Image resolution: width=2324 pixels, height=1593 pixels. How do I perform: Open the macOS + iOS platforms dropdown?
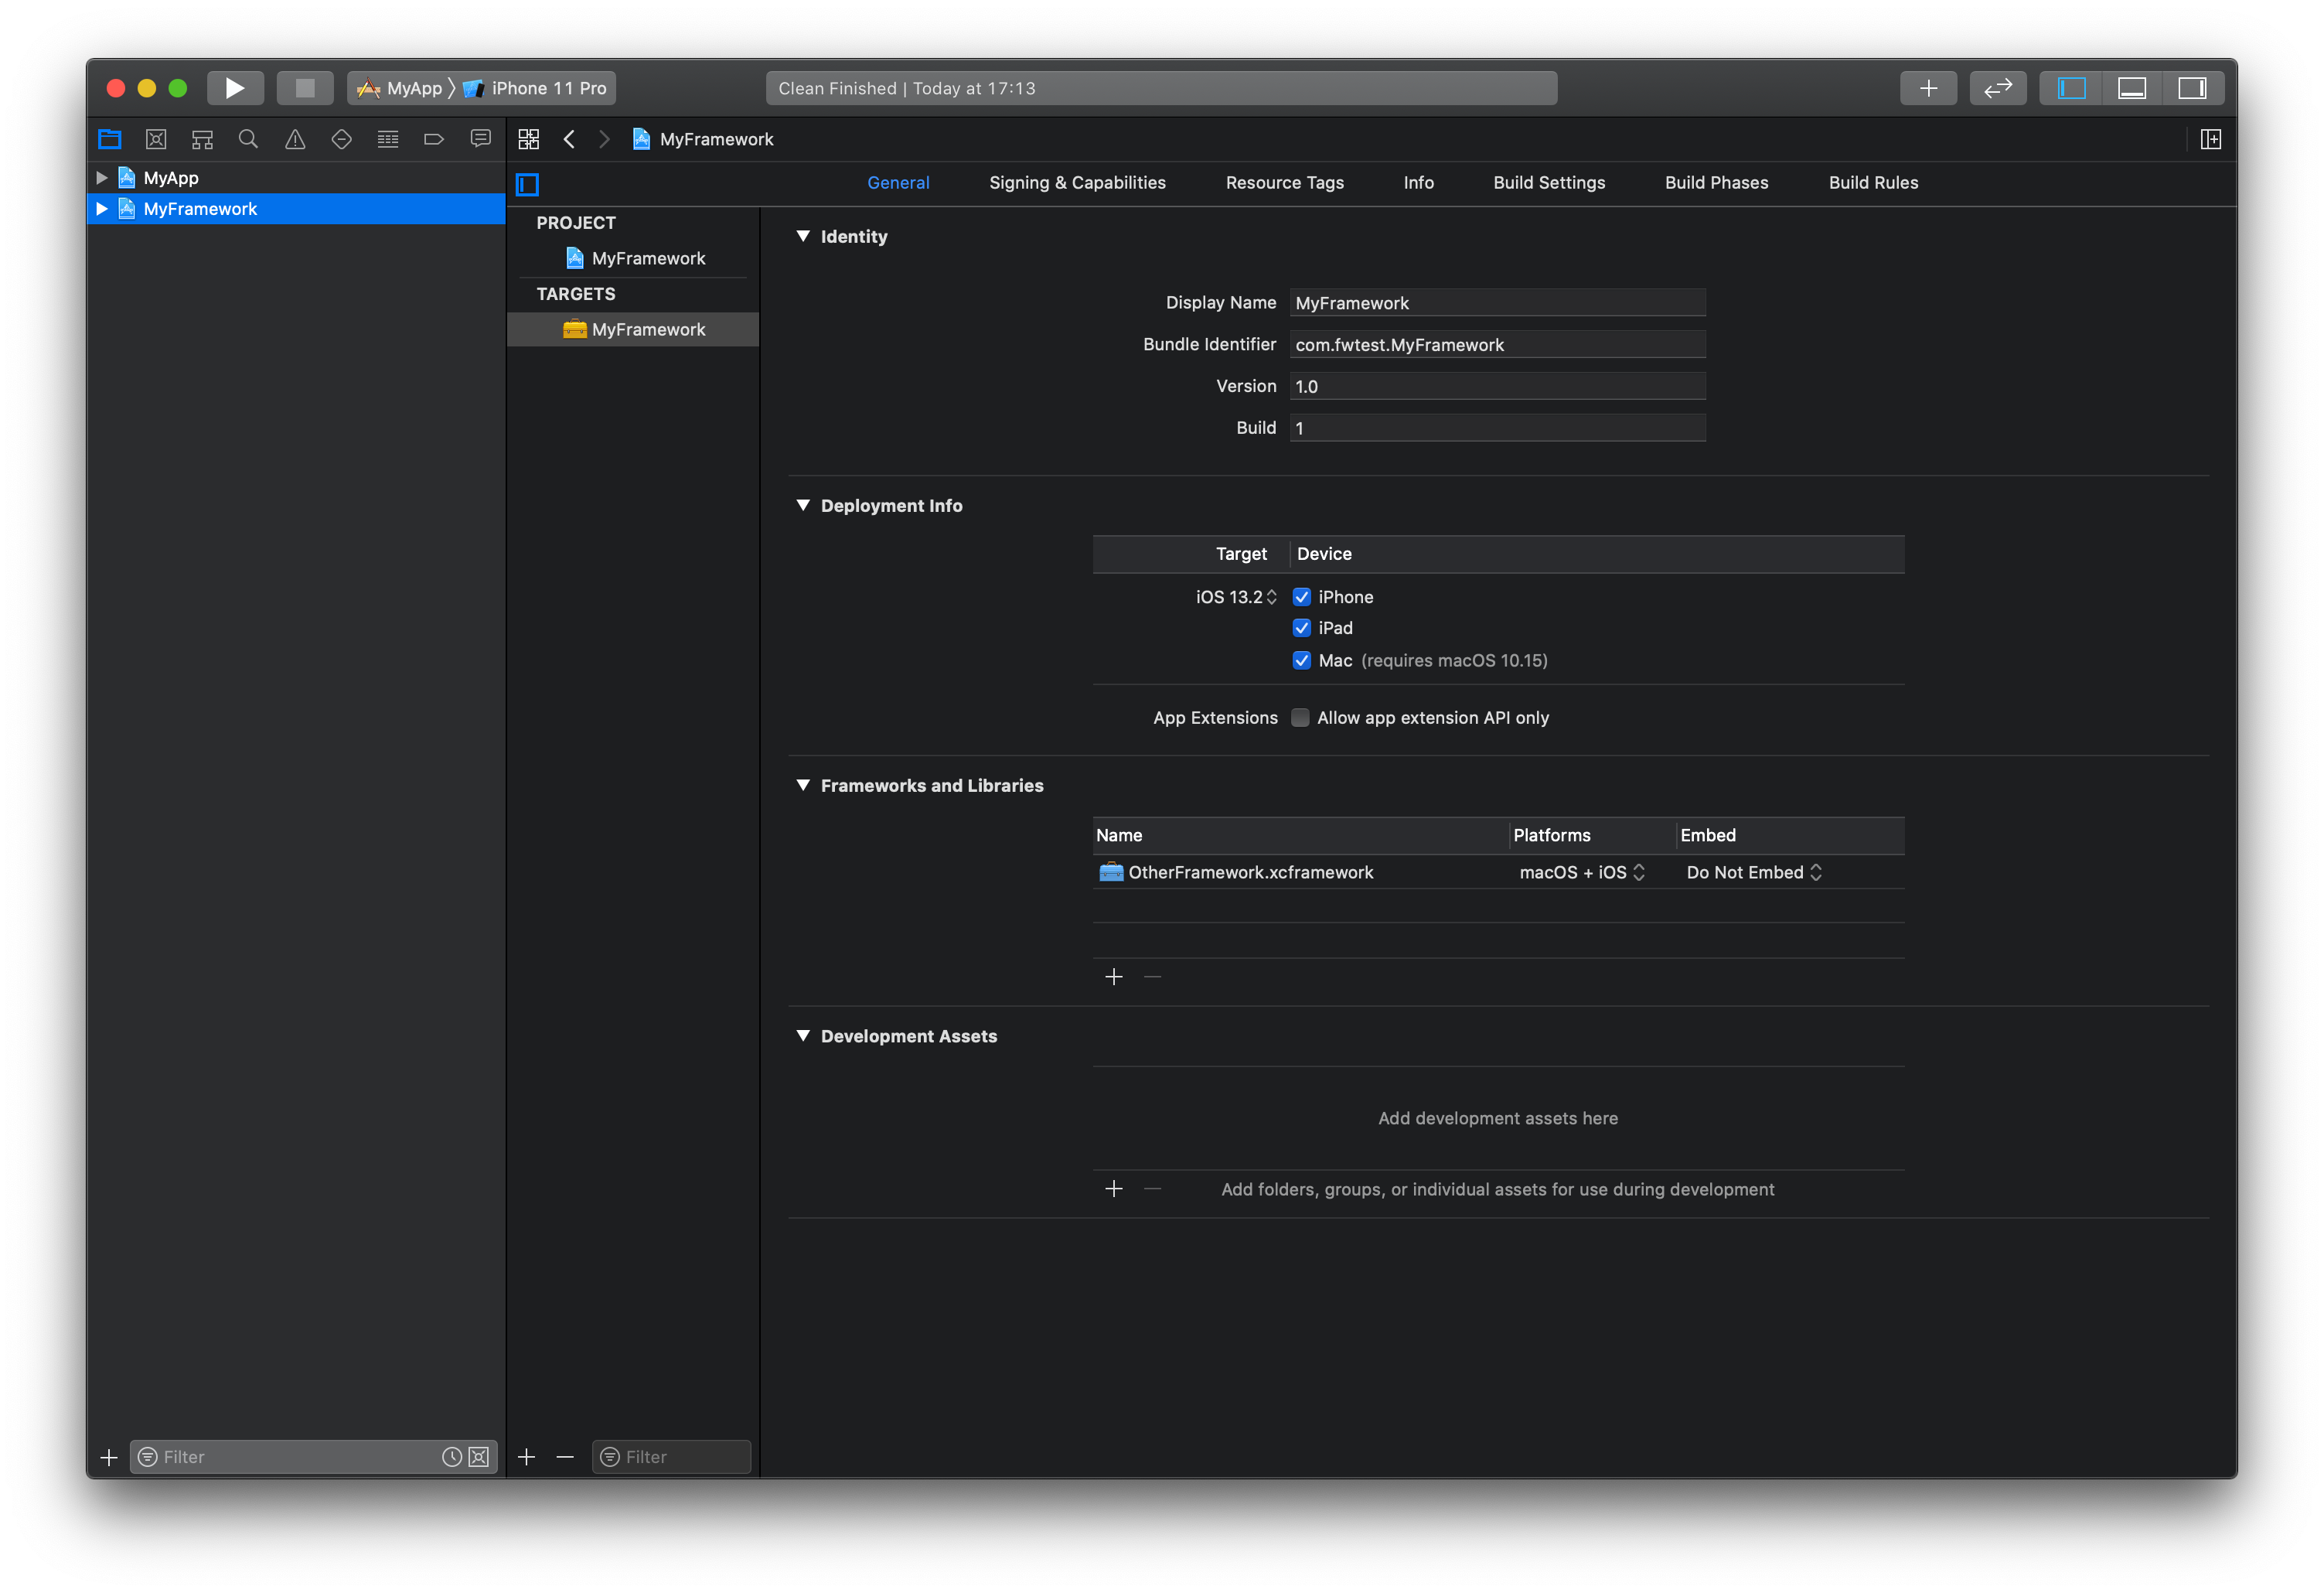tap(1581, 872)
